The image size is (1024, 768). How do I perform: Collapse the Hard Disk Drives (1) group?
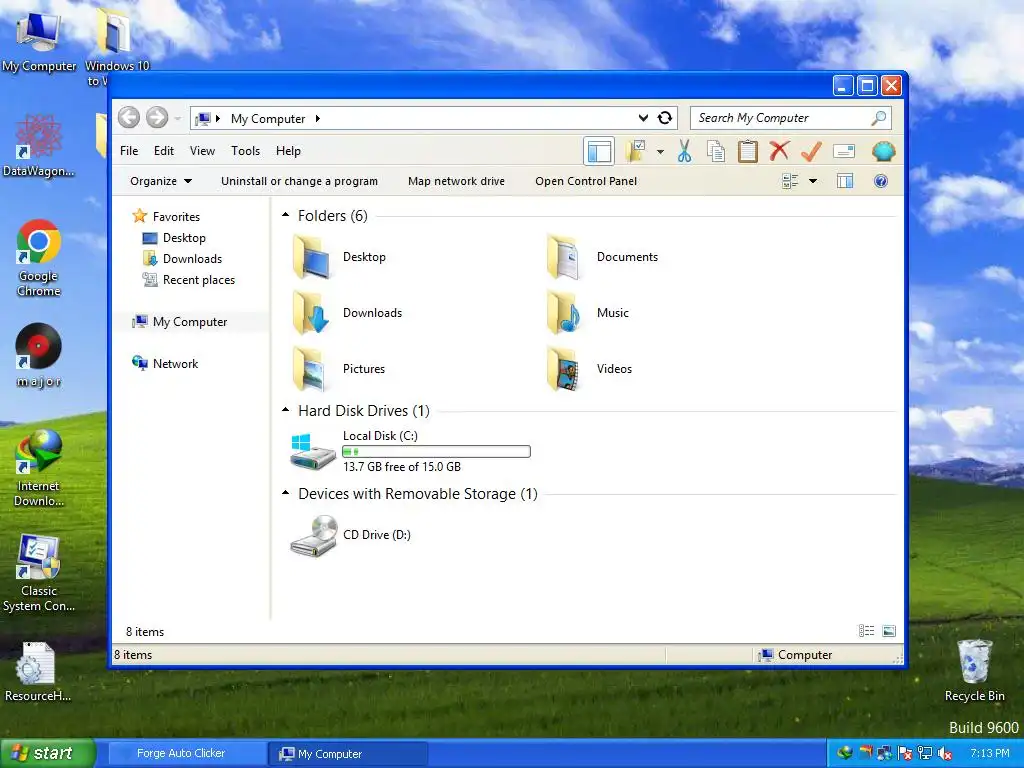click(x=285, y=410)
